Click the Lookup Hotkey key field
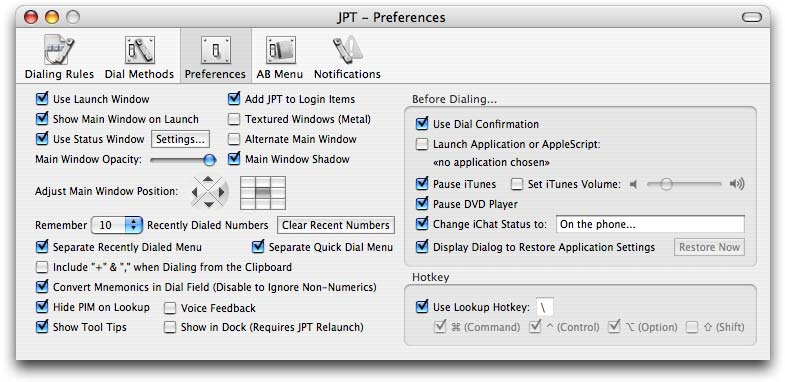Image resolution: width=785 pixels, height=382 pixels. [x=545, y=307]
